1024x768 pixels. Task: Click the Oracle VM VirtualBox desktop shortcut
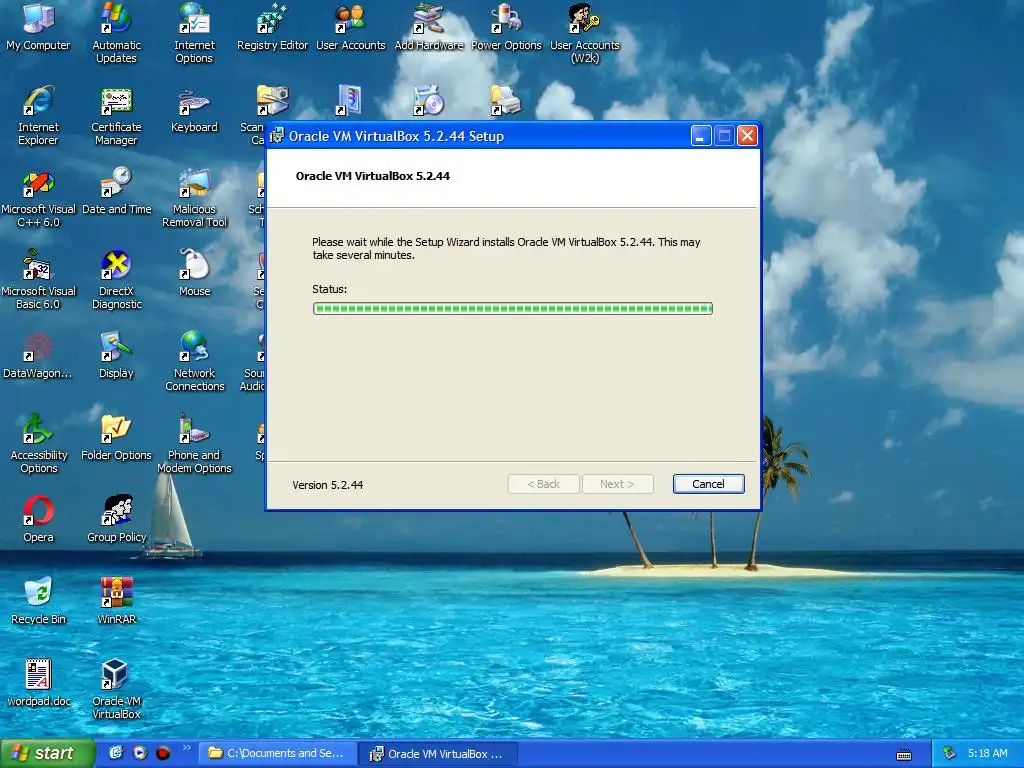116,689
